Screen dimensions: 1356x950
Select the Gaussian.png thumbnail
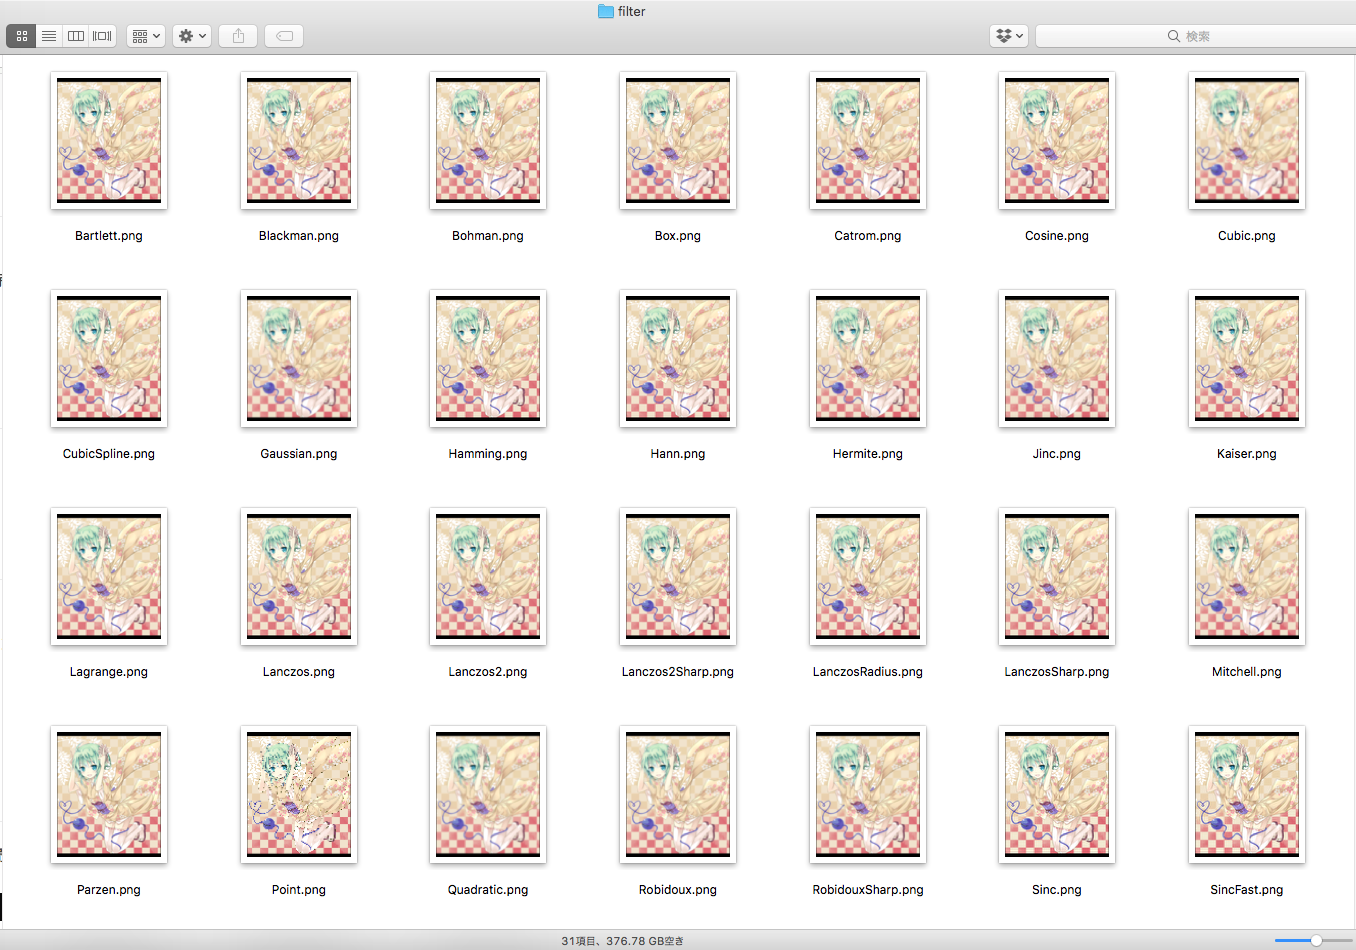[299, 358]
